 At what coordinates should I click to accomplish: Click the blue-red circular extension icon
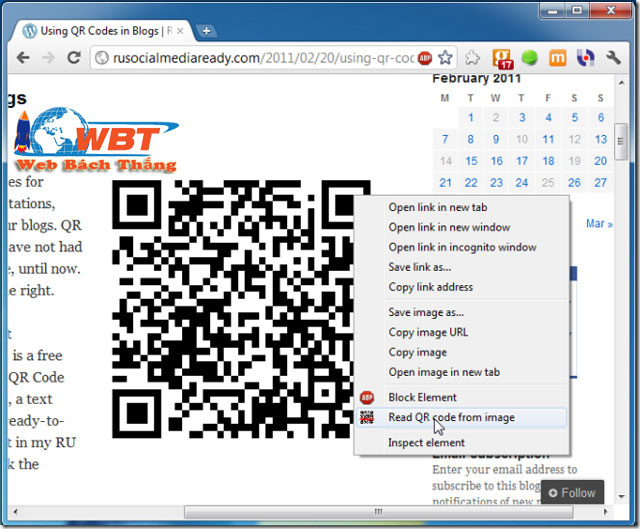(x=585, y=58)
